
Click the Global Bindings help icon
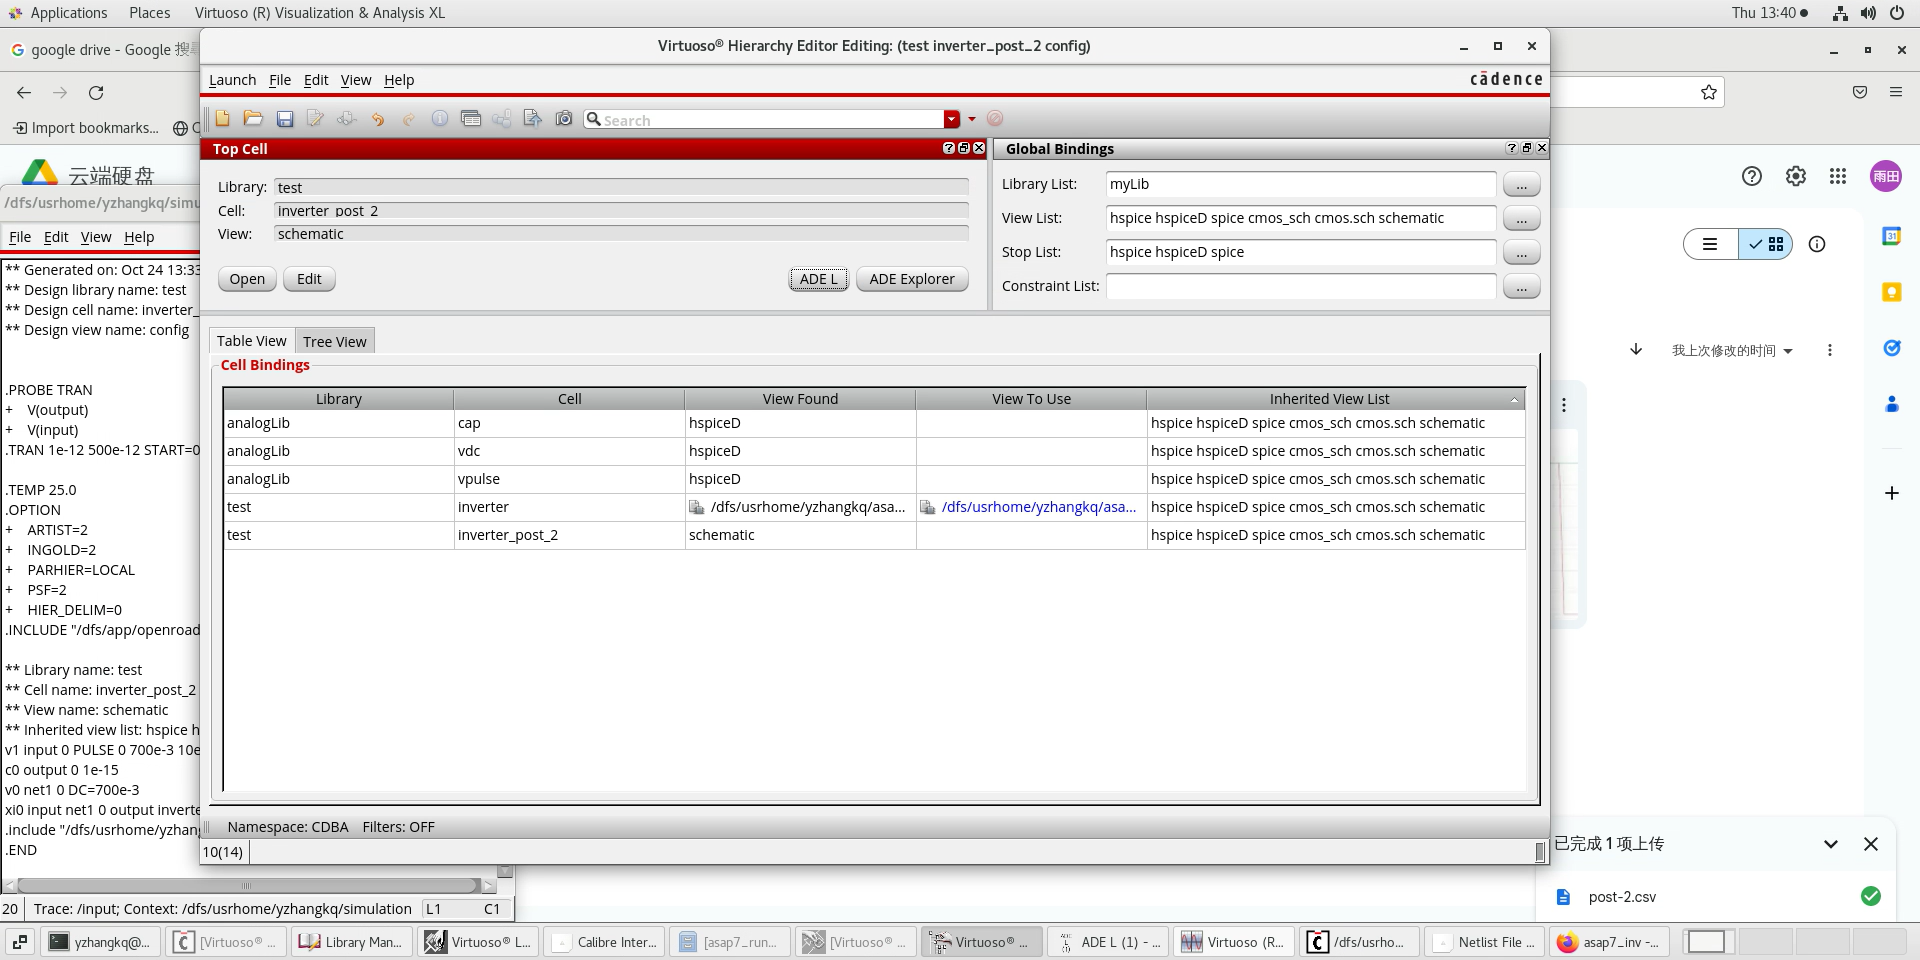coord(1512,148)
